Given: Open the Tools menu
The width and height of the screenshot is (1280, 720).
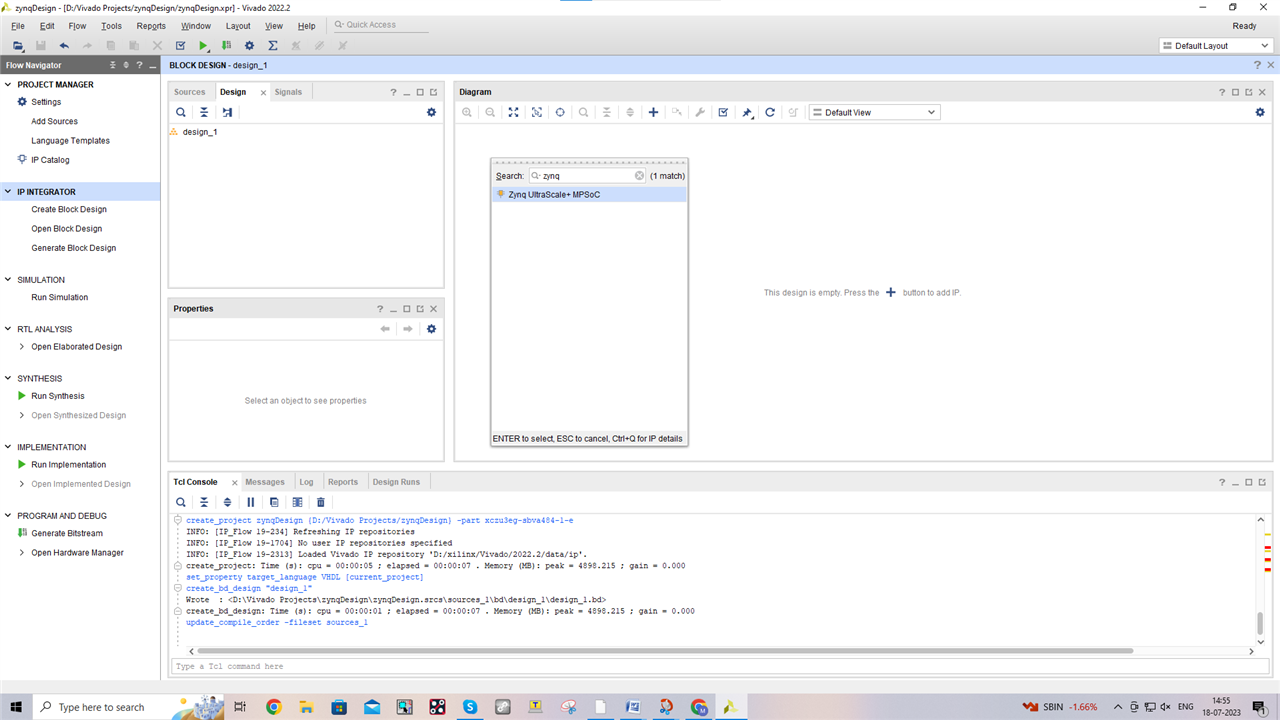Looking at the screenshot, I should click(x=111, y=26).
